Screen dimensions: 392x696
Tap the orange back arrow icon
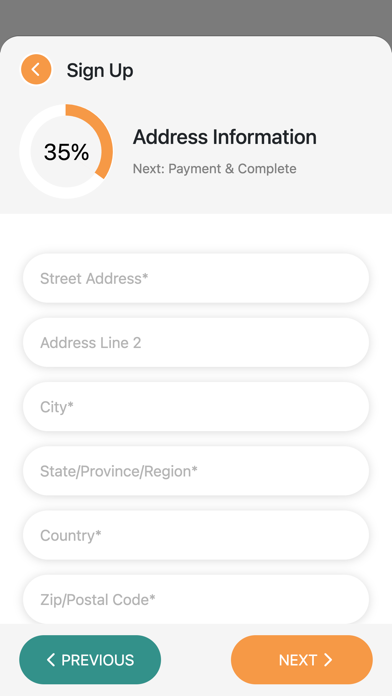tap(36, 70)
